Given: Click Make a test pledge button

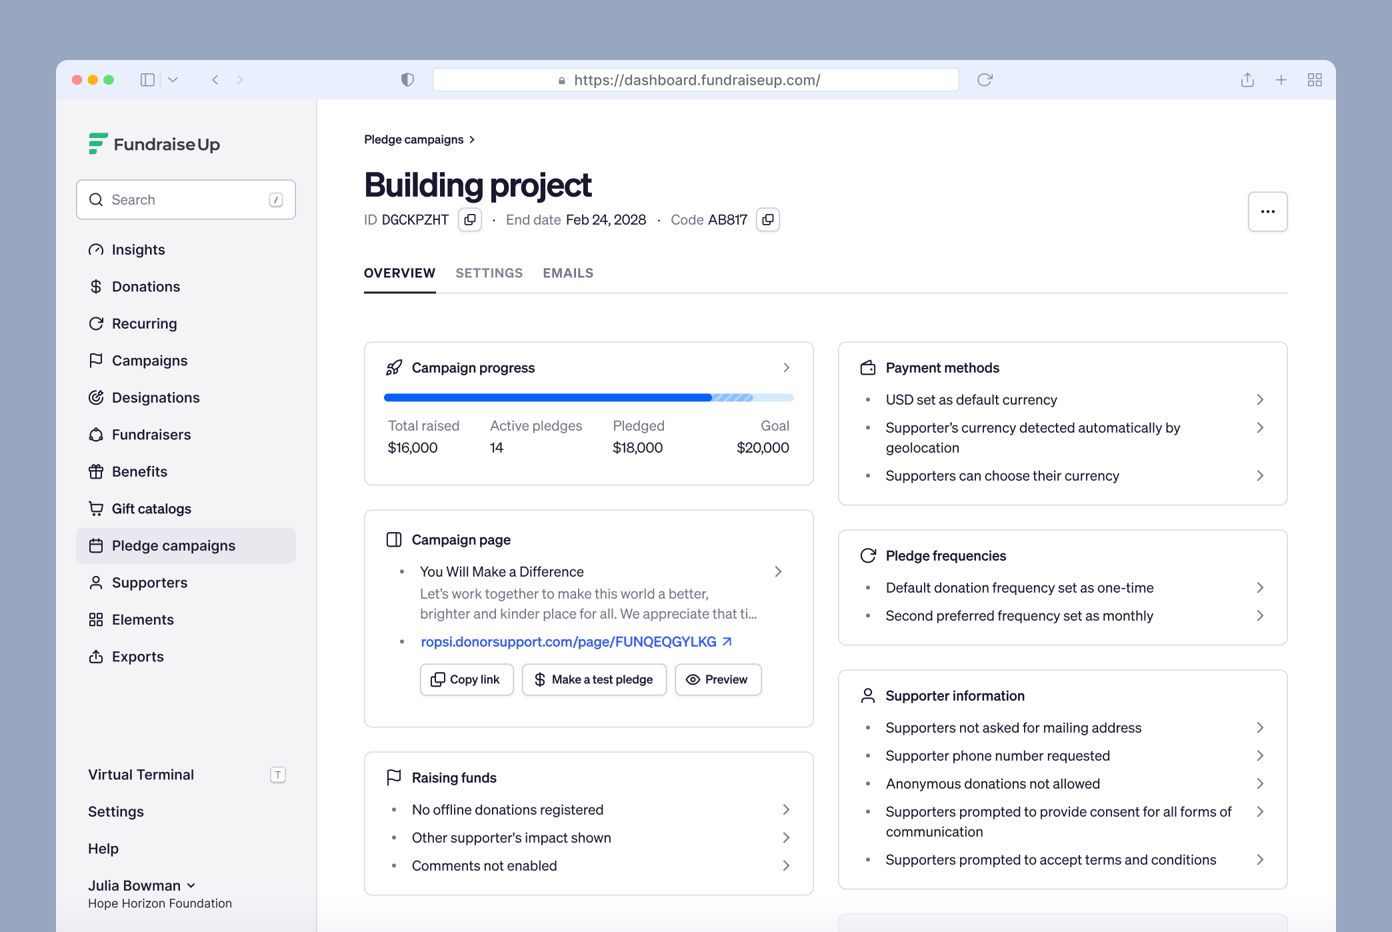Looking at the screenshot, I should (594, 680).
